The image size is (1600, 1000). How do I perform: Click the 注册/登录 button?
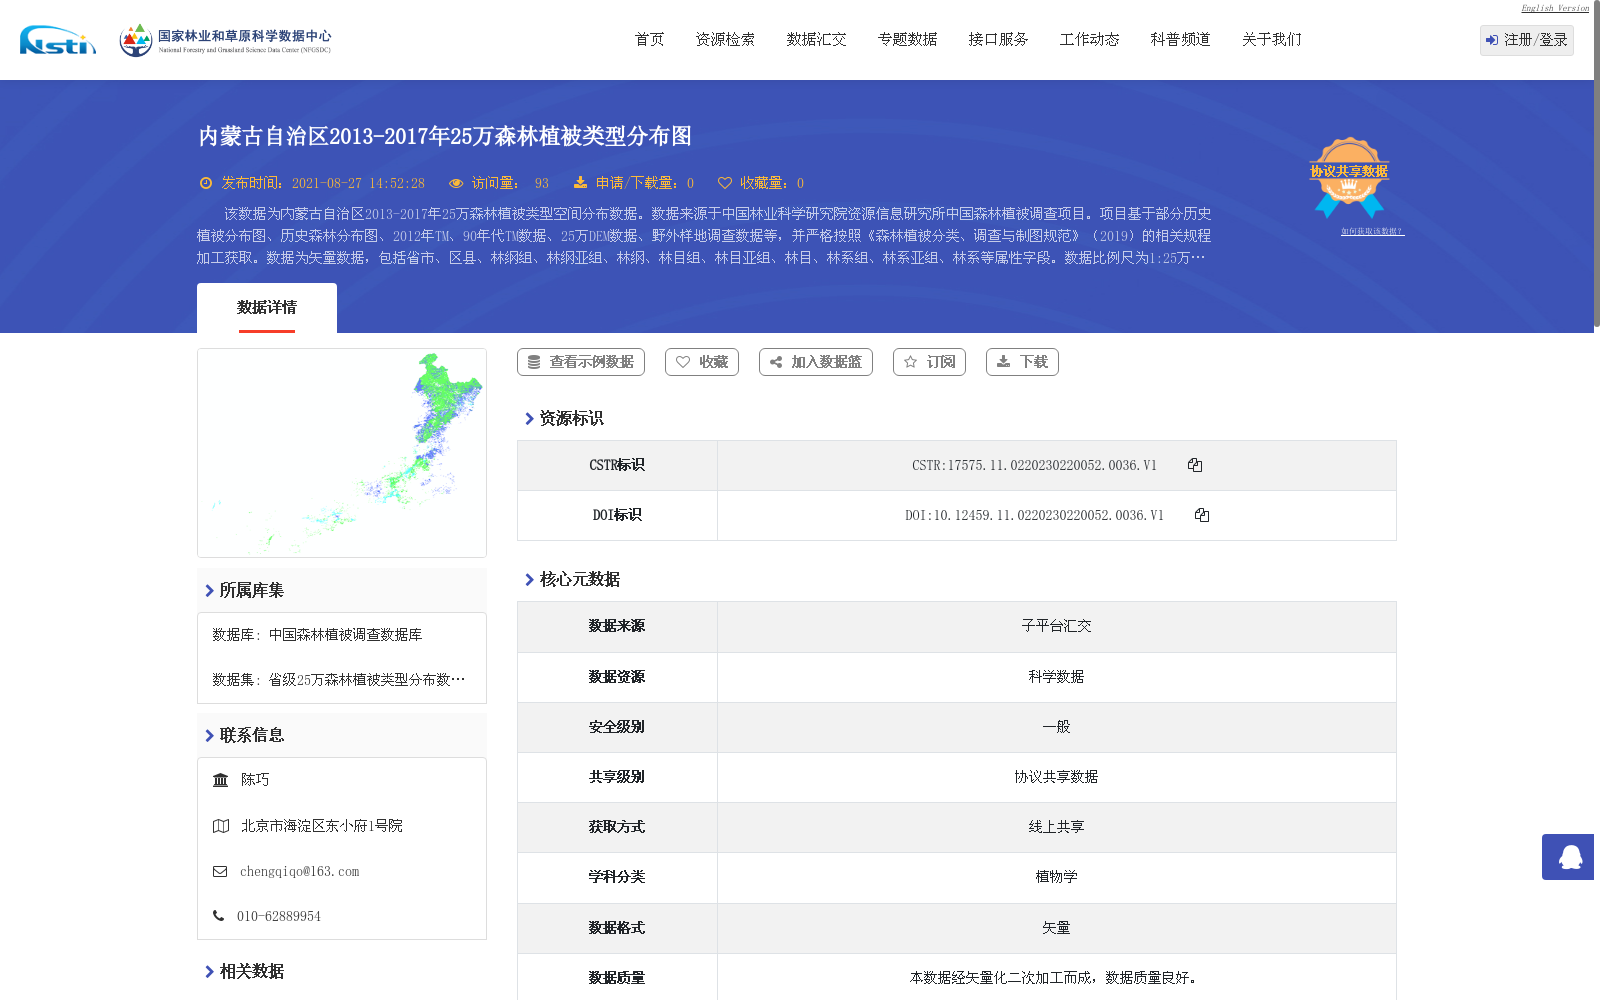pos(1526,40)
